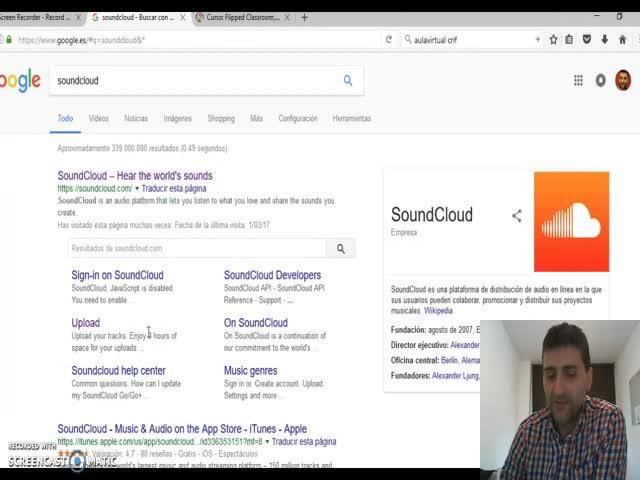Select the Todo search tab

(65, 118)
